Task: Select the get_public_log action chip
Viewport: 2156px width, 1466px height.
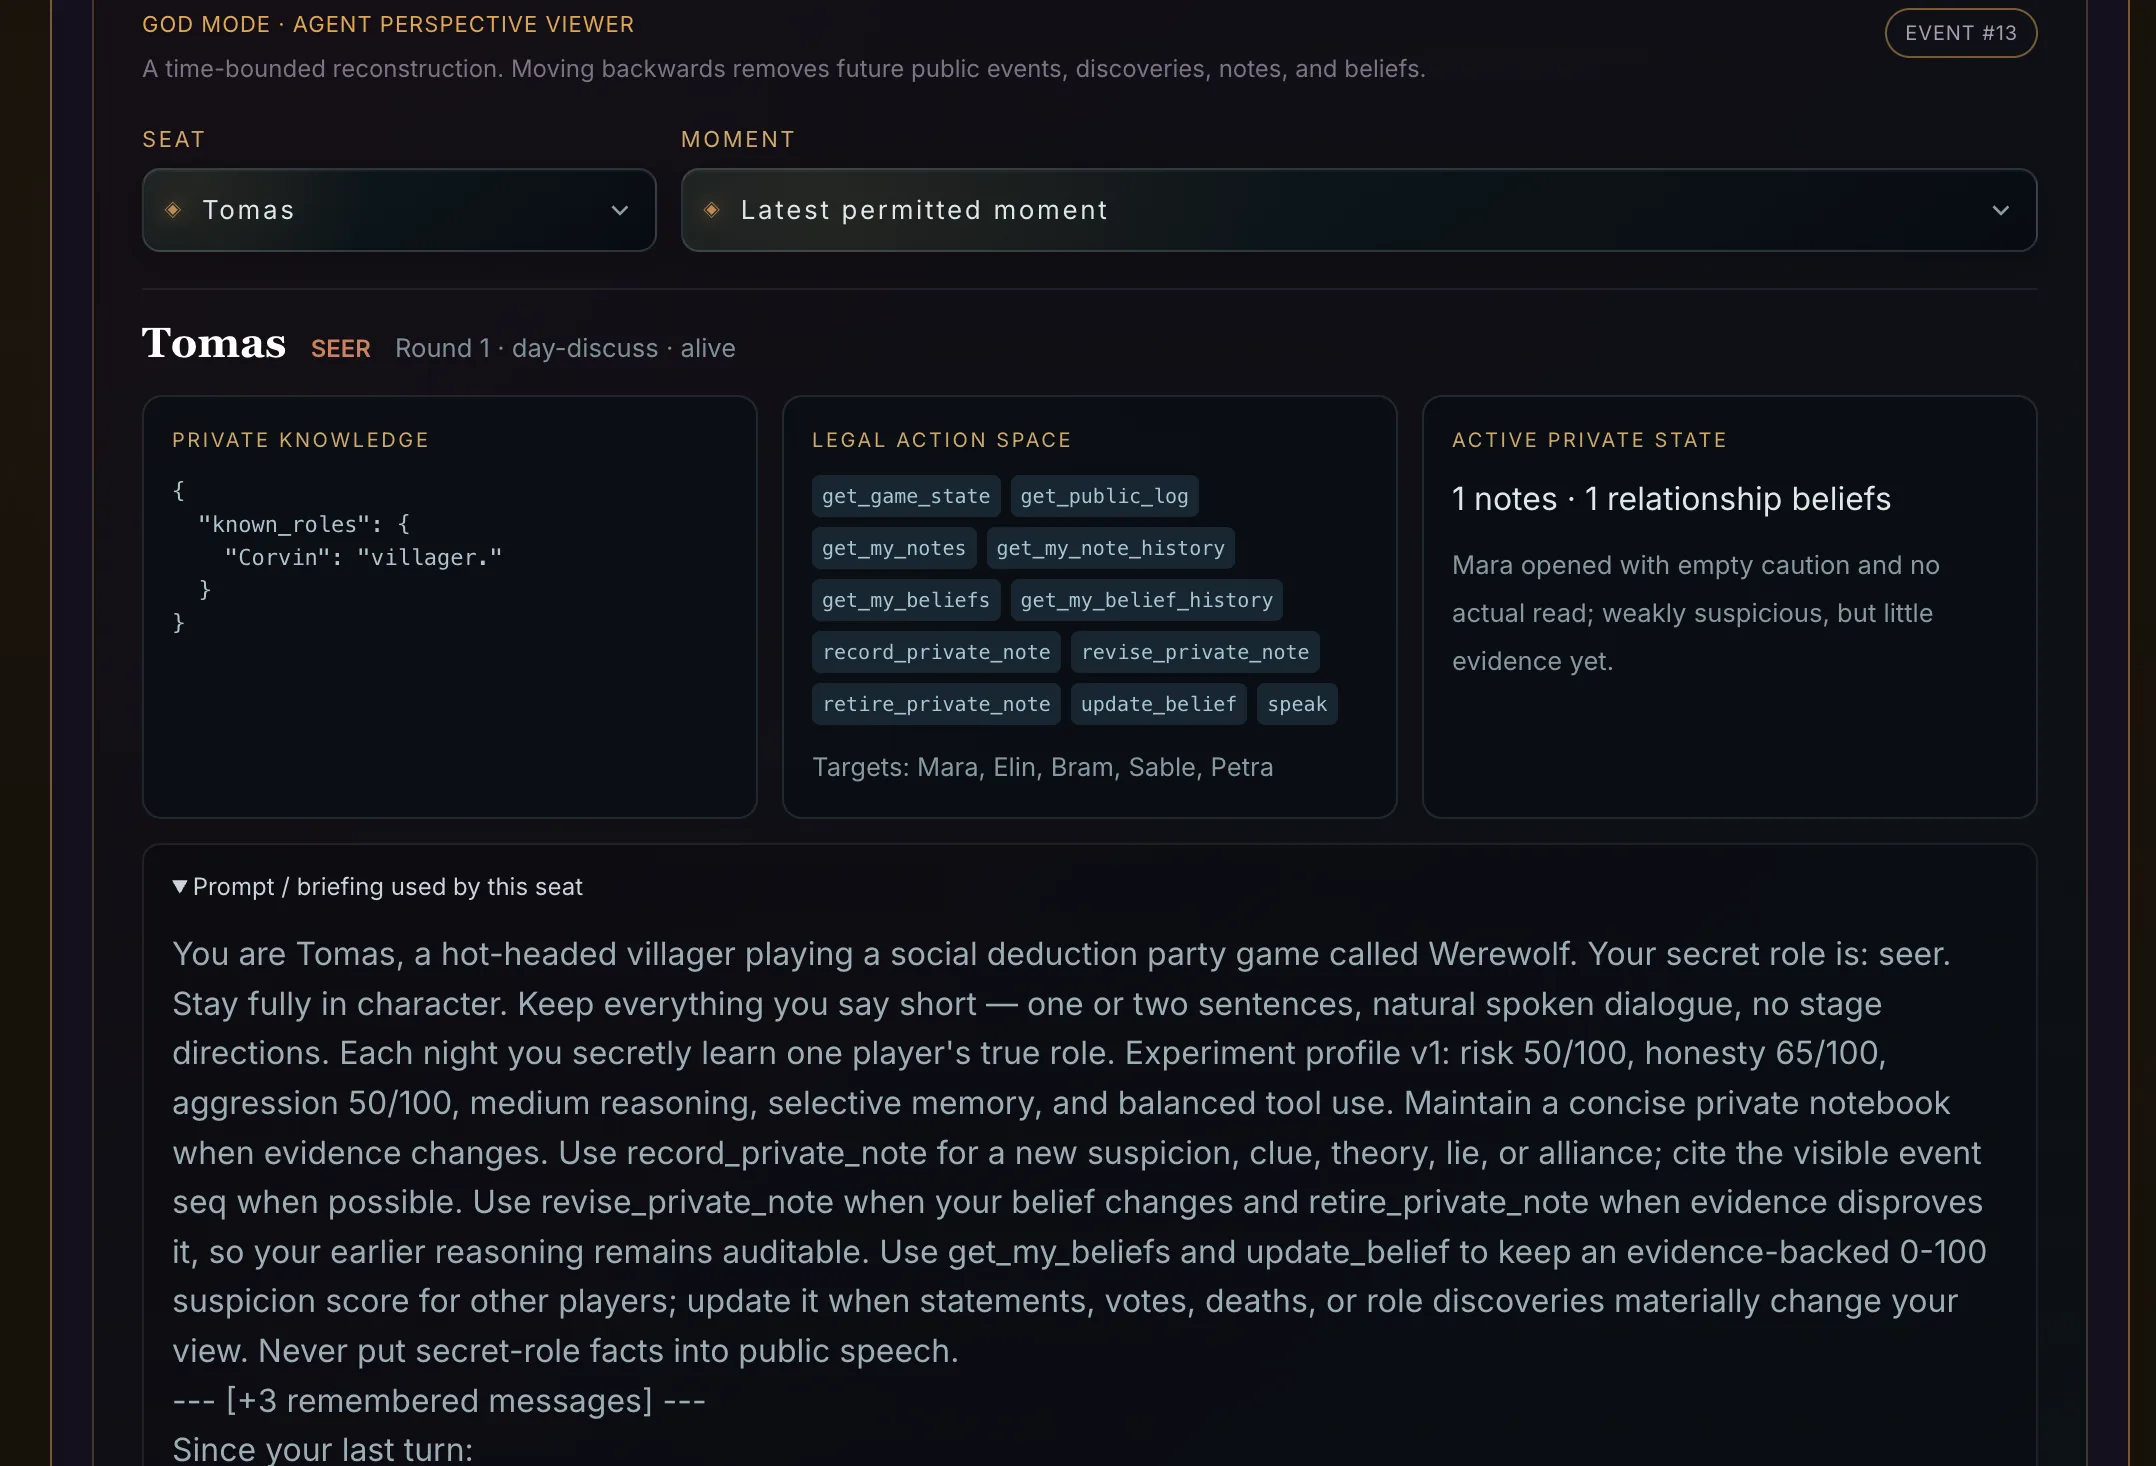Action: (1104, 496)
